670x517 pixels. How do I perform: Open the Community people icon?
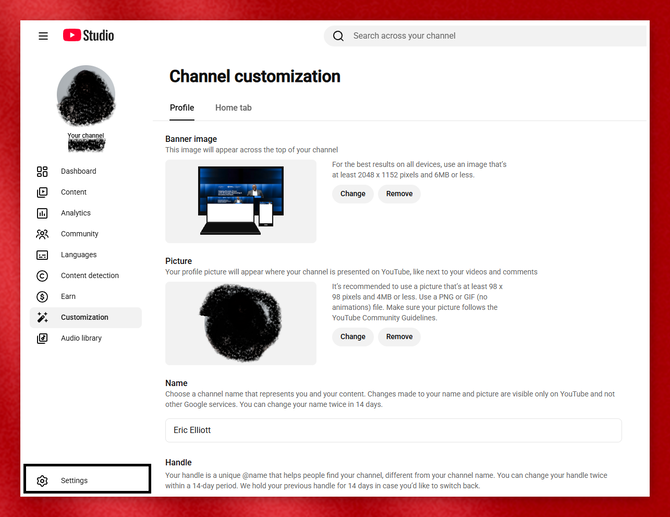42,234
